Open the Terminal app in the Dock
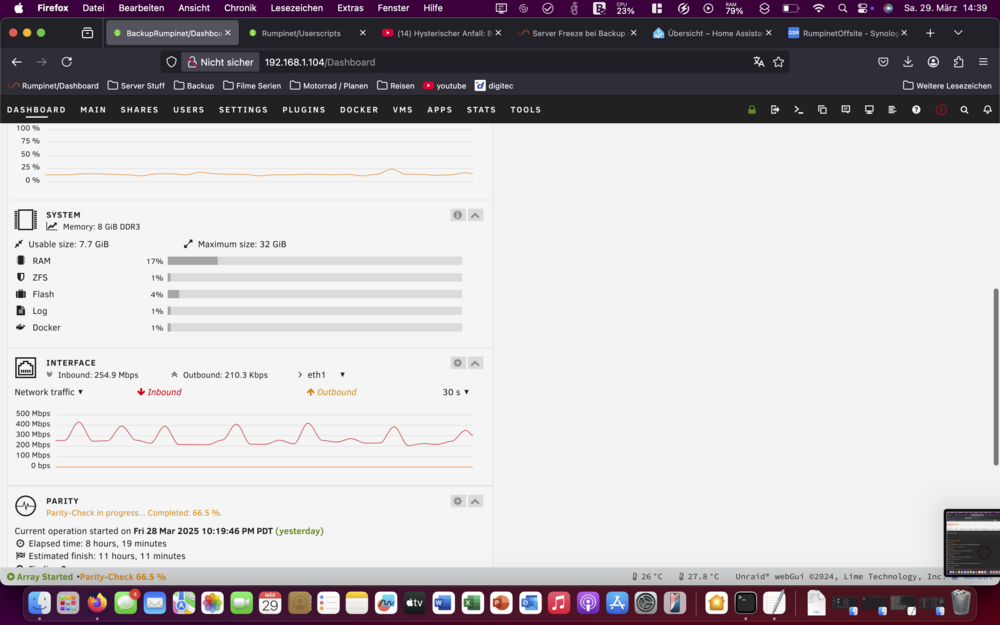 click(x=745, y=603)
